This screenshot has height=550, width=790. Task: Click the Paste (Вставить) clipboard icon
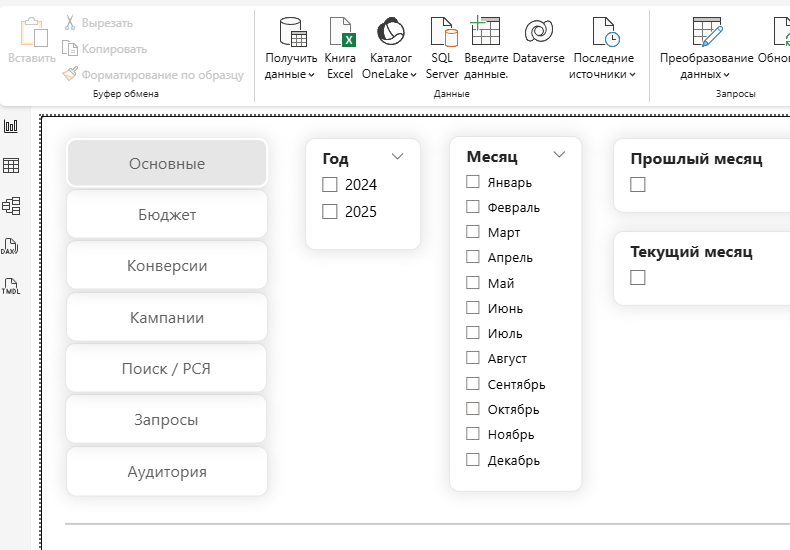[33, 33]
